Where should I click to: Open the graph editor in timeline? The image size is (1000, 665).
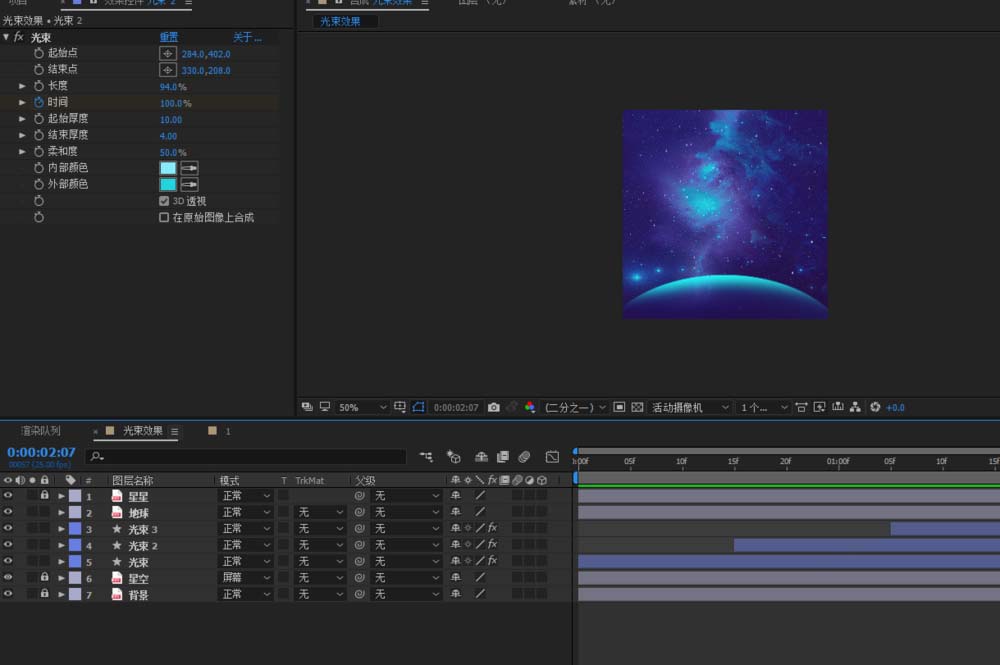point(552,457)
